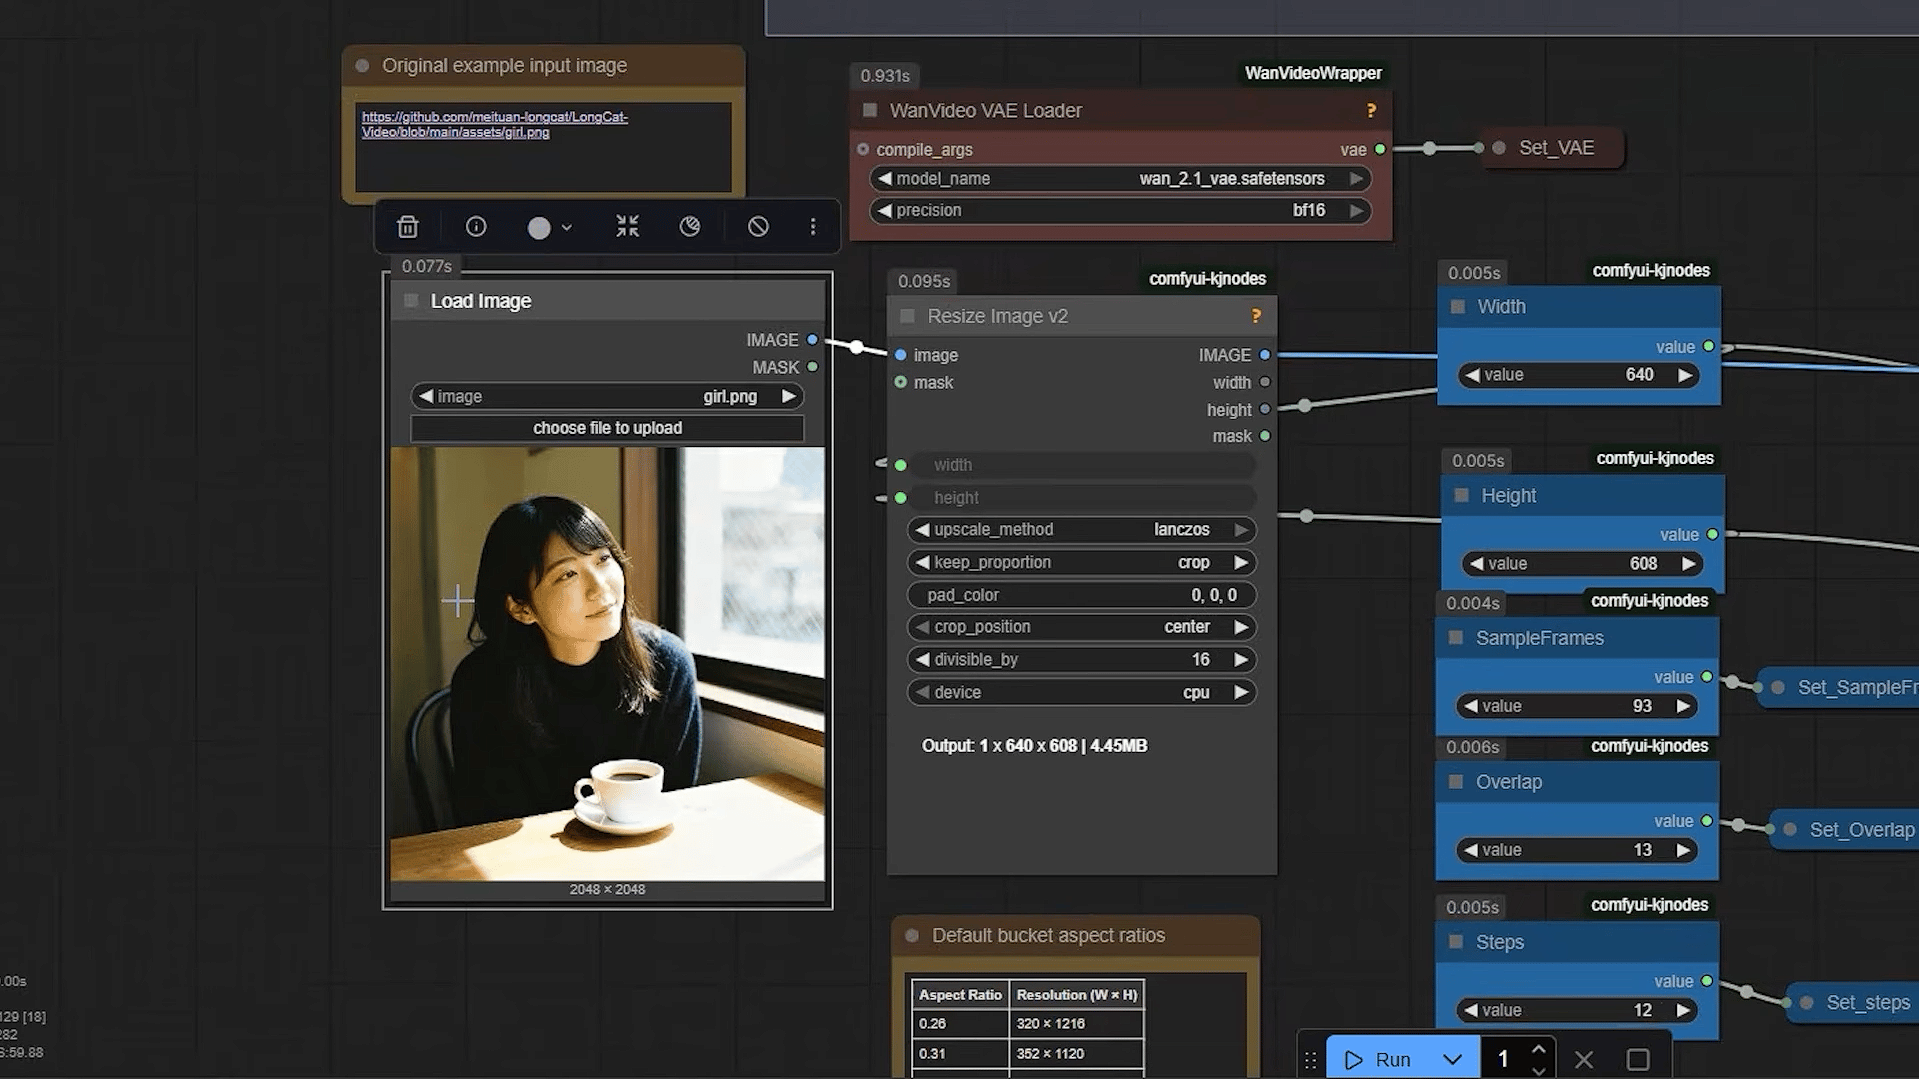Increase the Steps value with right arrow
This screenshot has height=1079, width=1919.
[1684, 1010]
